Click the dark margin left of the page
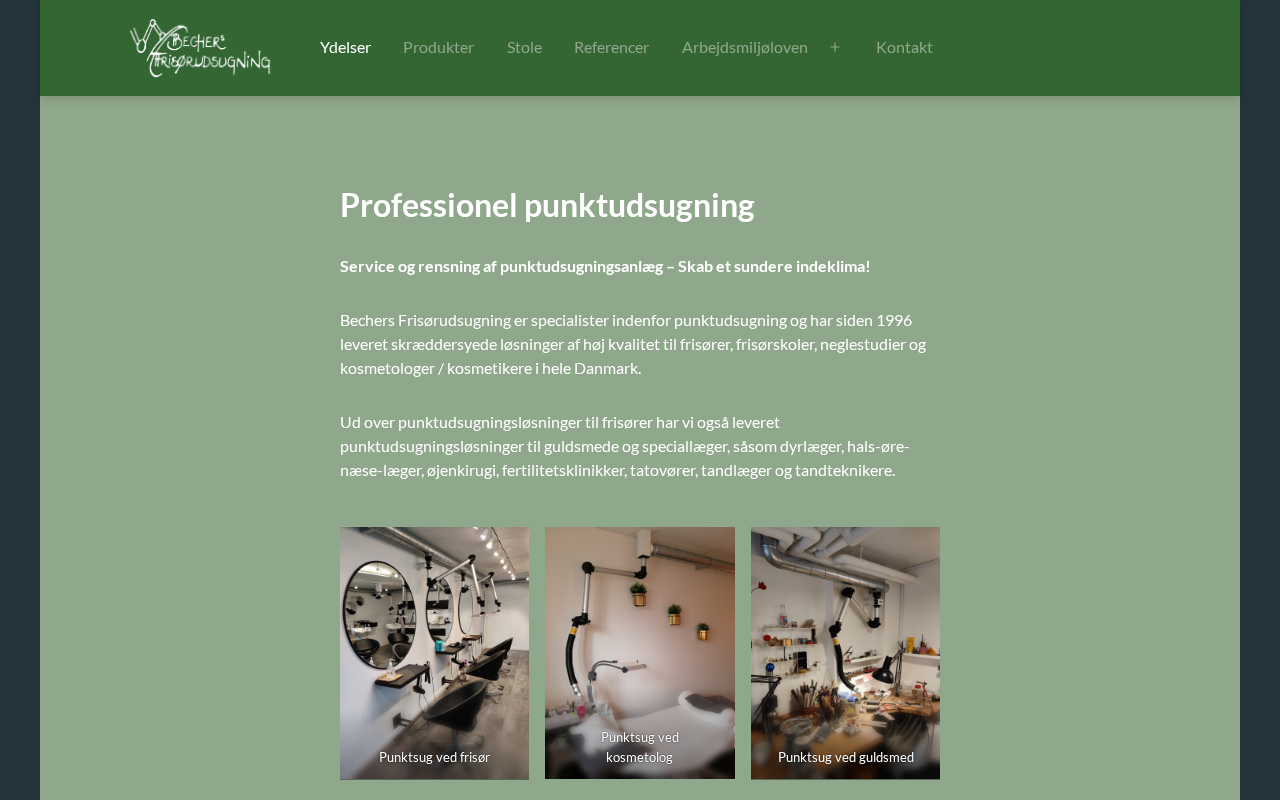Viewport: 1280px width, 800px height. click(20, 400)
